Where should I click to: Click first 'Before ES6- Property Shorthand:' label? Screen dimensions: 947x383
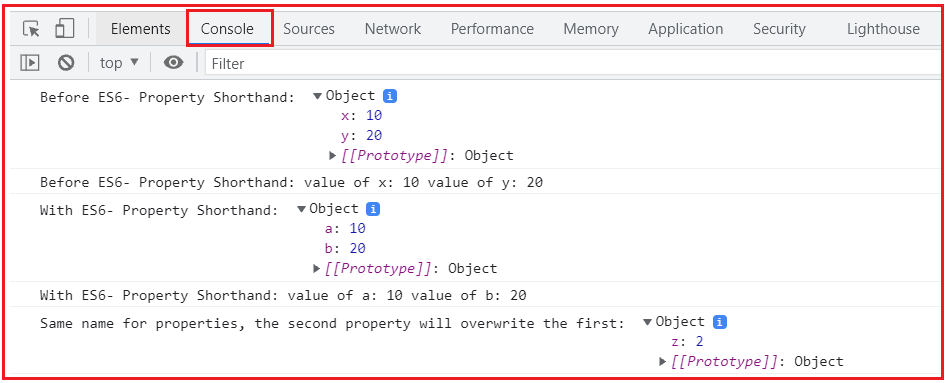168,98
